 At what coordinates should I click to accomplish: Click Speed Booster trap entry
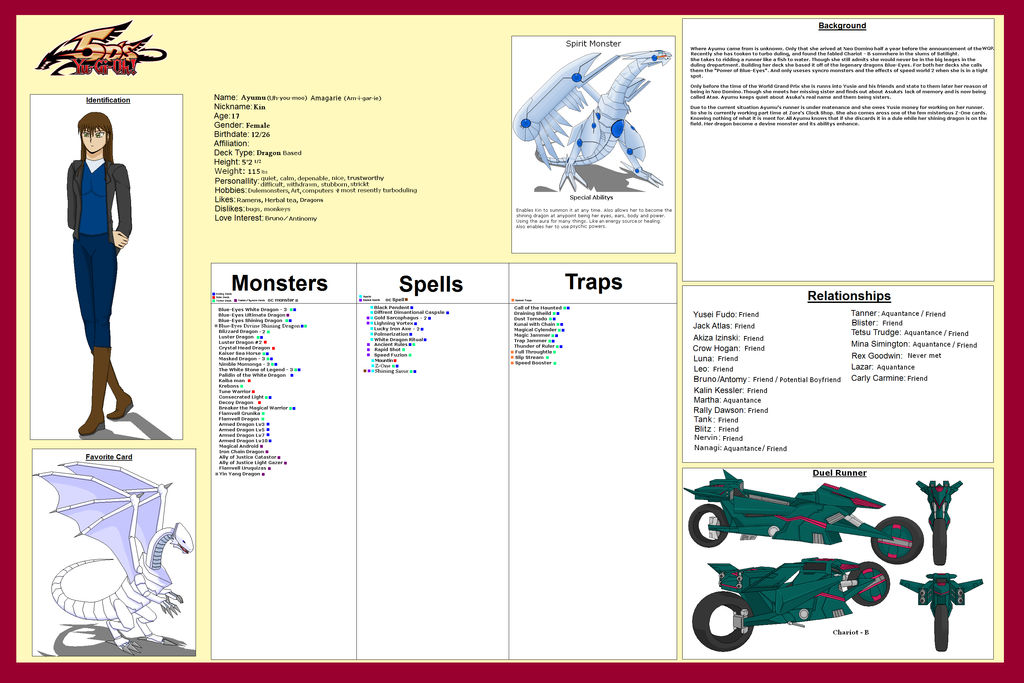point(534,363)
